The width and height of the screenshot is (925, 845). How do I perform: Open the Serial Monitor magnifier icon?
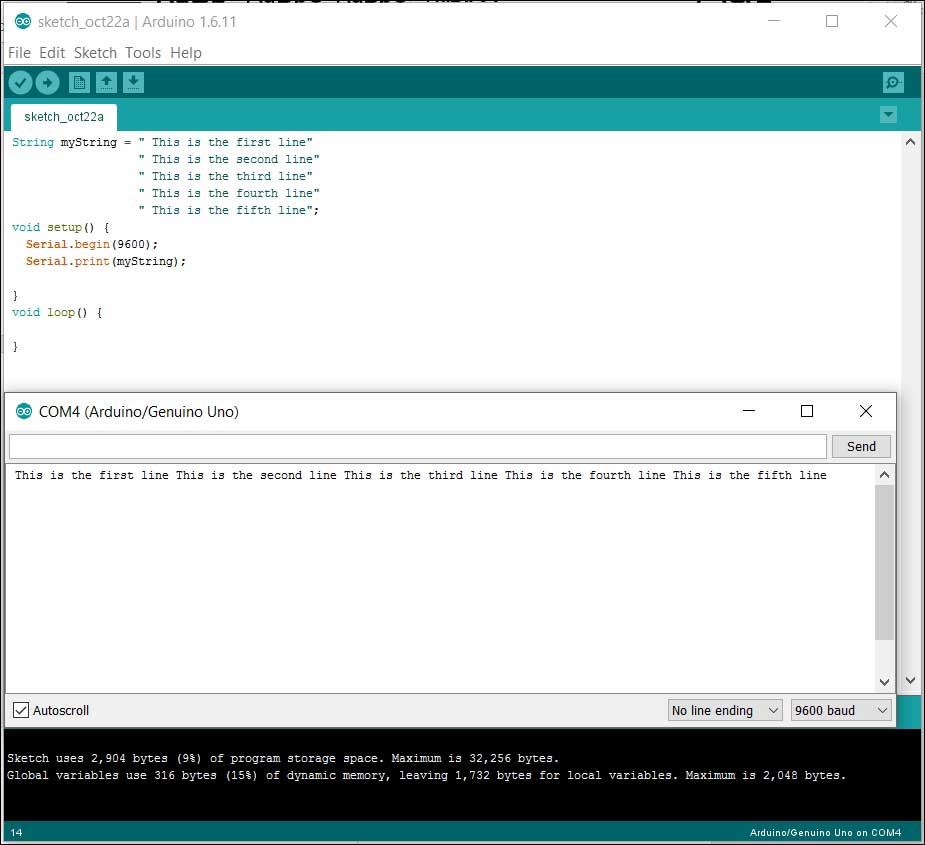coord(893,83)
